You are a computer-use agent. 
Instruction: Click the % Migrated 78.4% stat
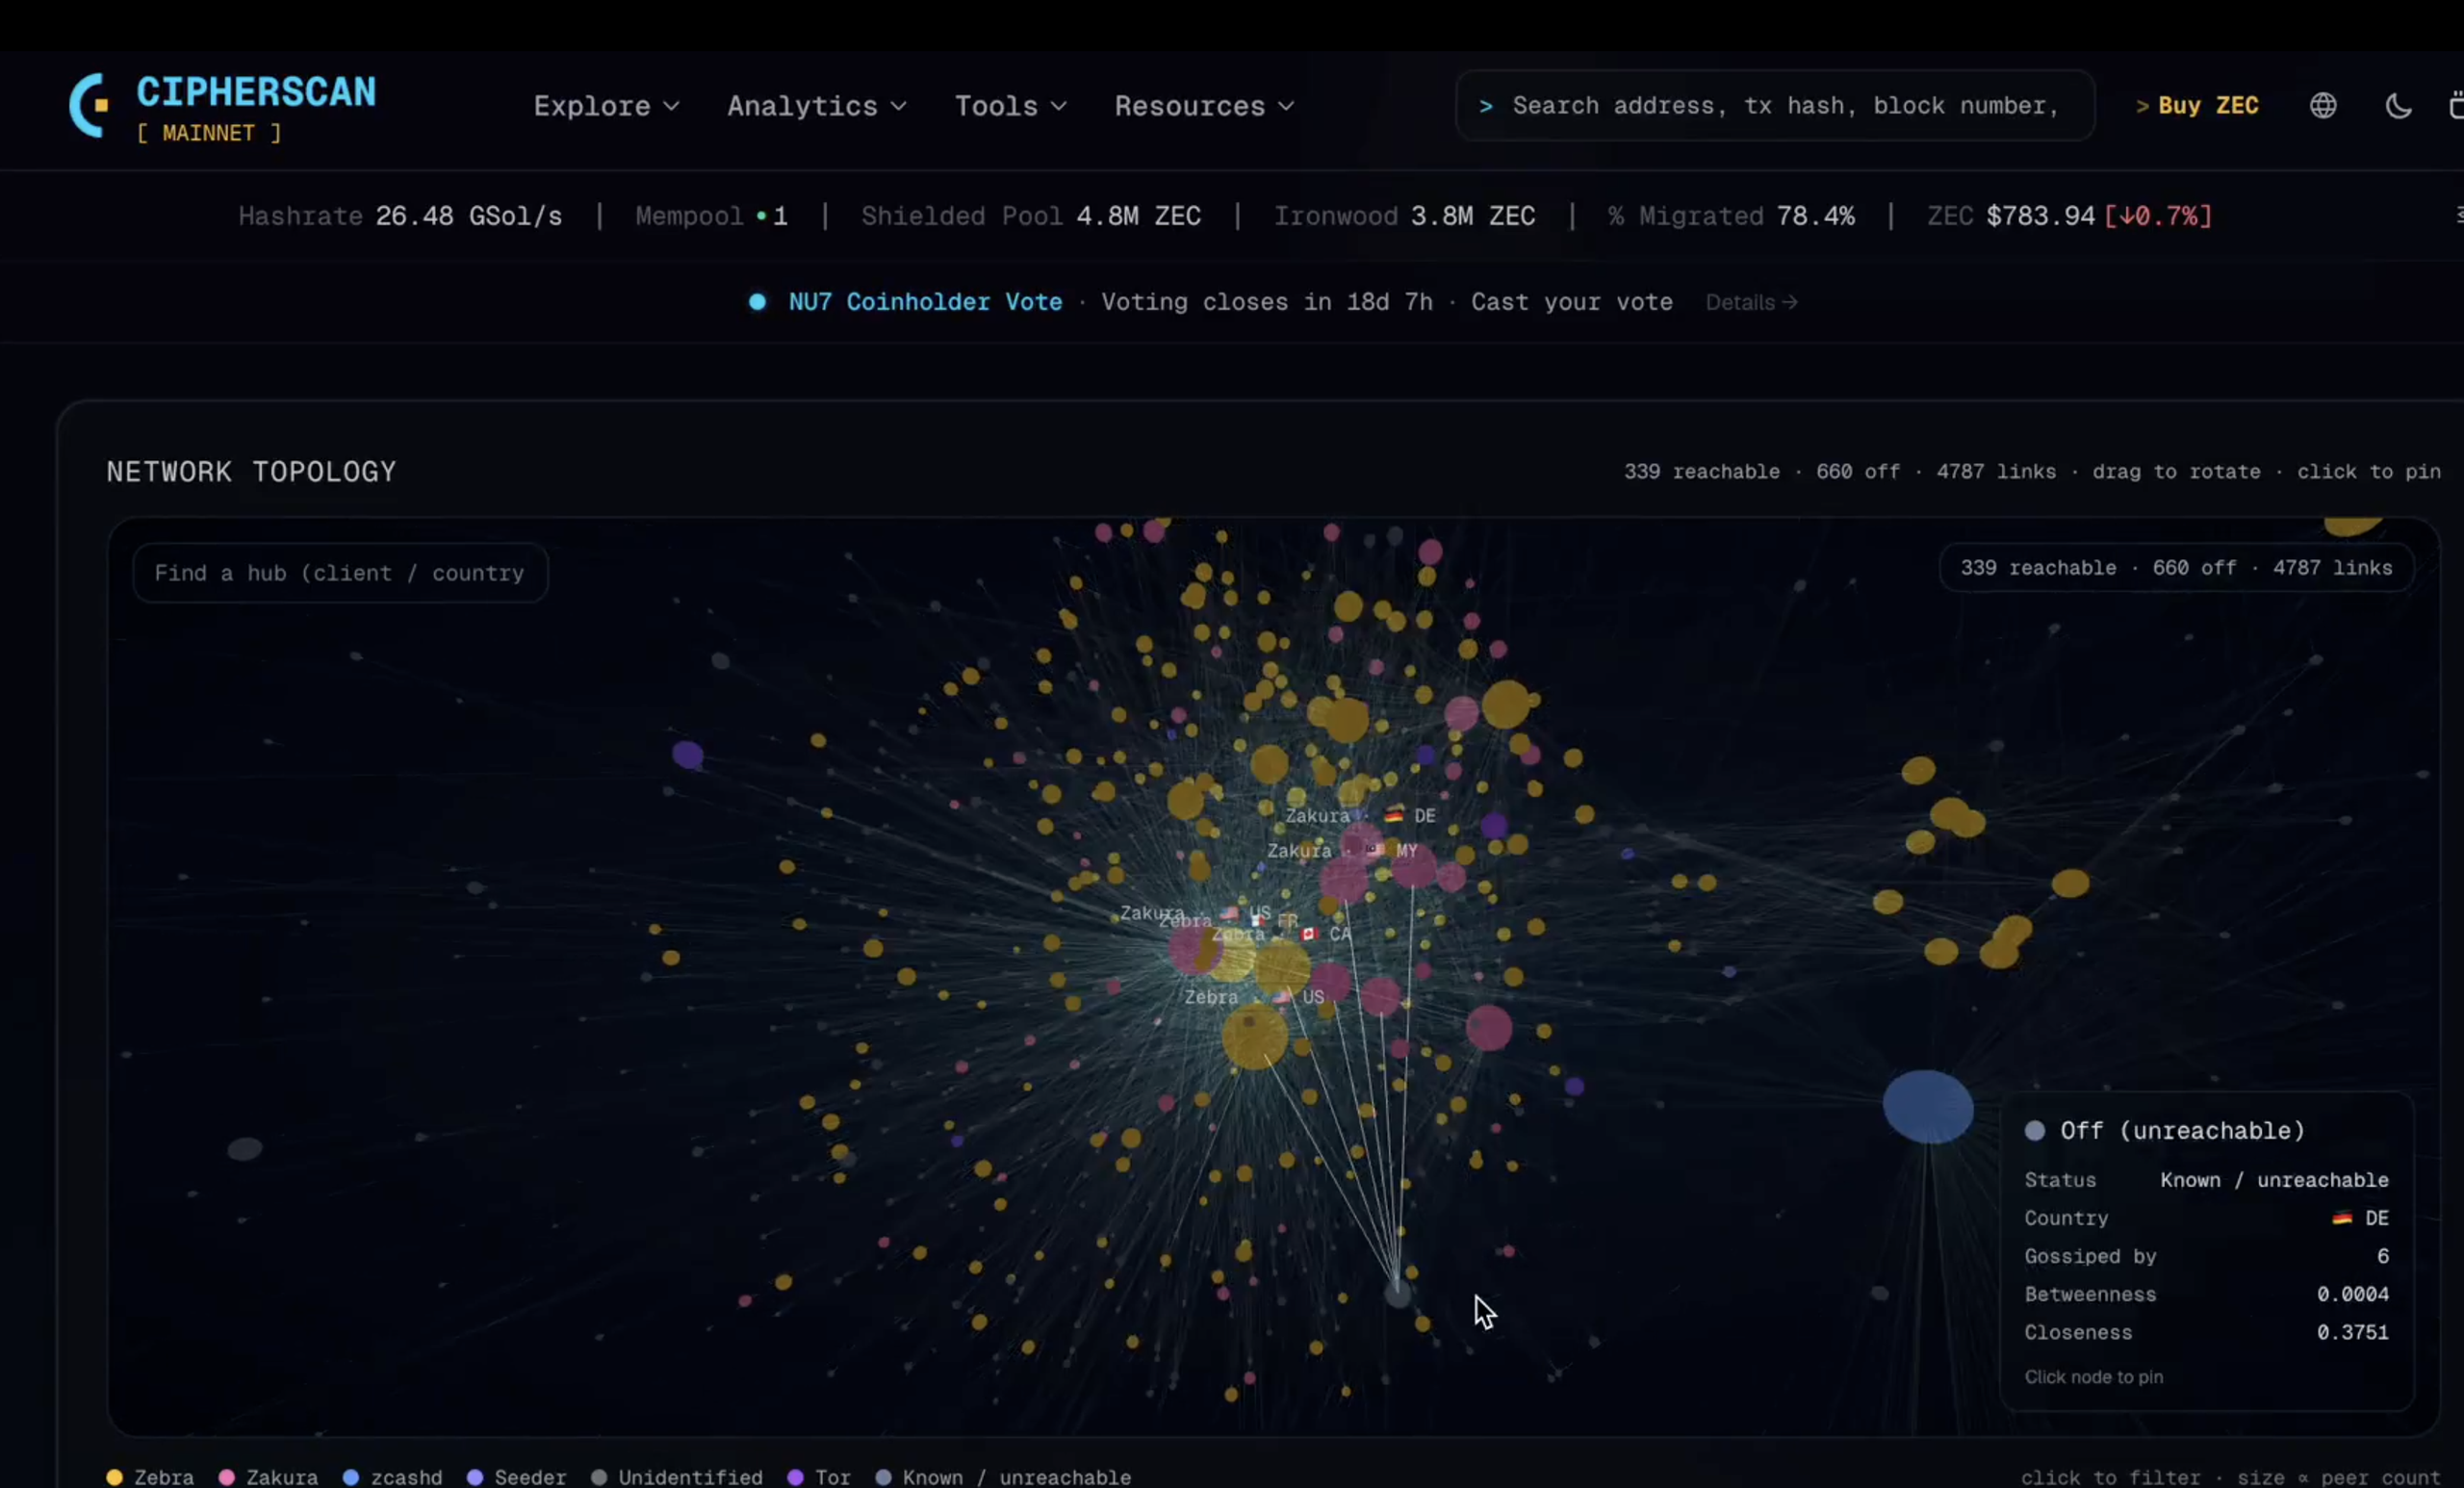1731,216
